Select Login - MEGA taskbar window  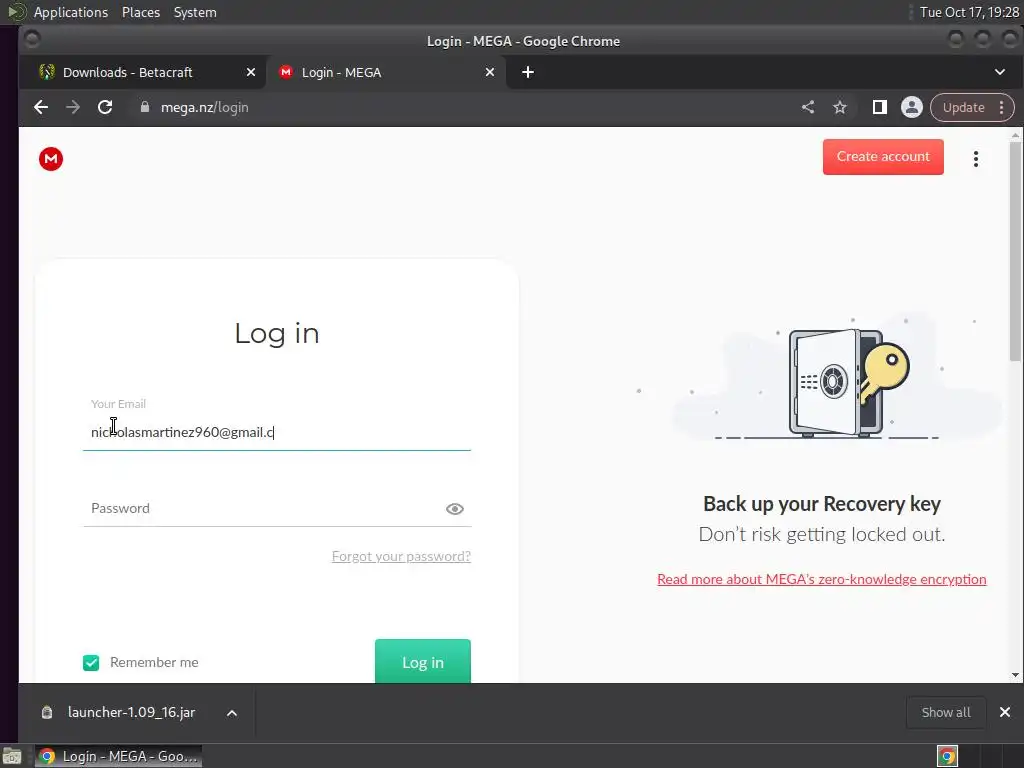click(x=118, y=756)
